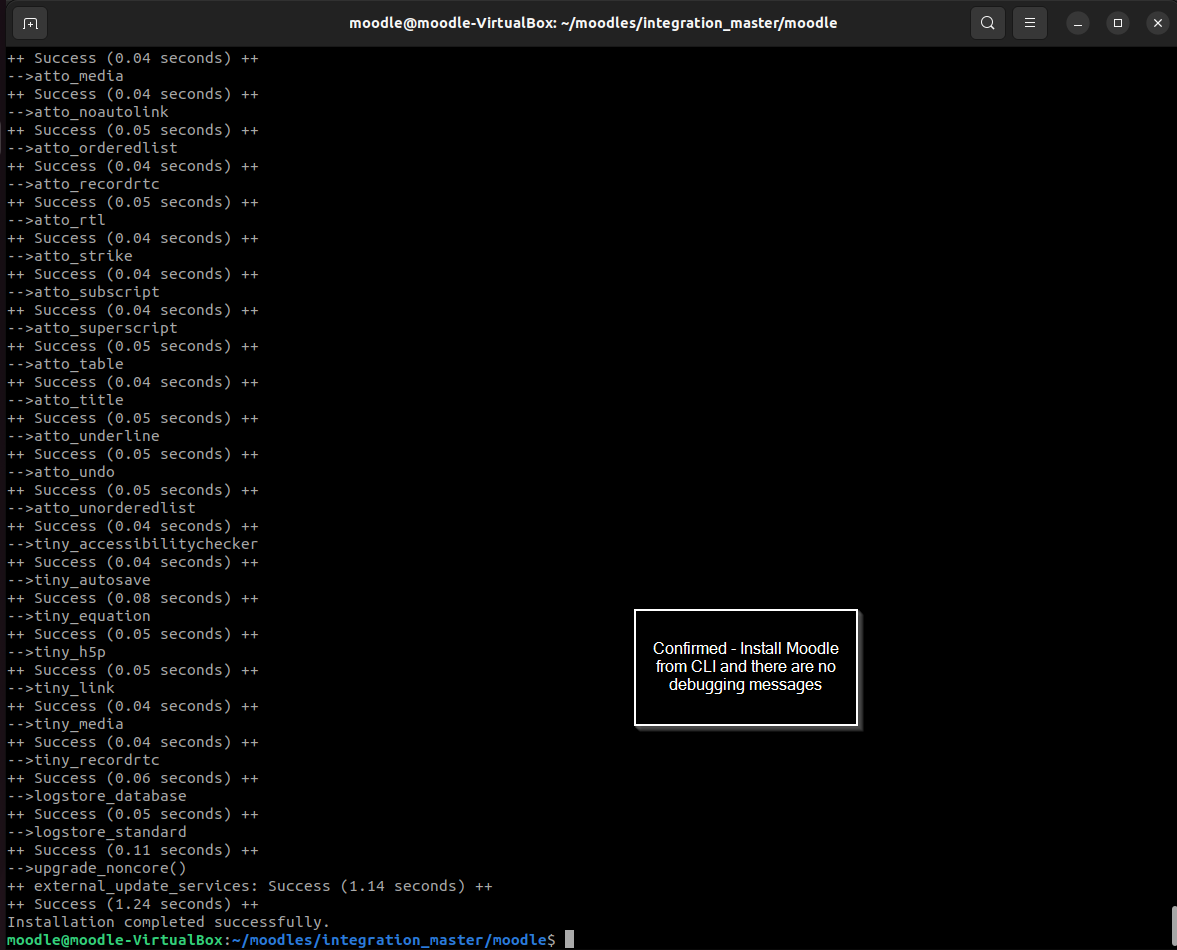This screenshot has height=950, width=1177.
Task: Click the -->atto_subscript line
Action: (x=83, y=292)
